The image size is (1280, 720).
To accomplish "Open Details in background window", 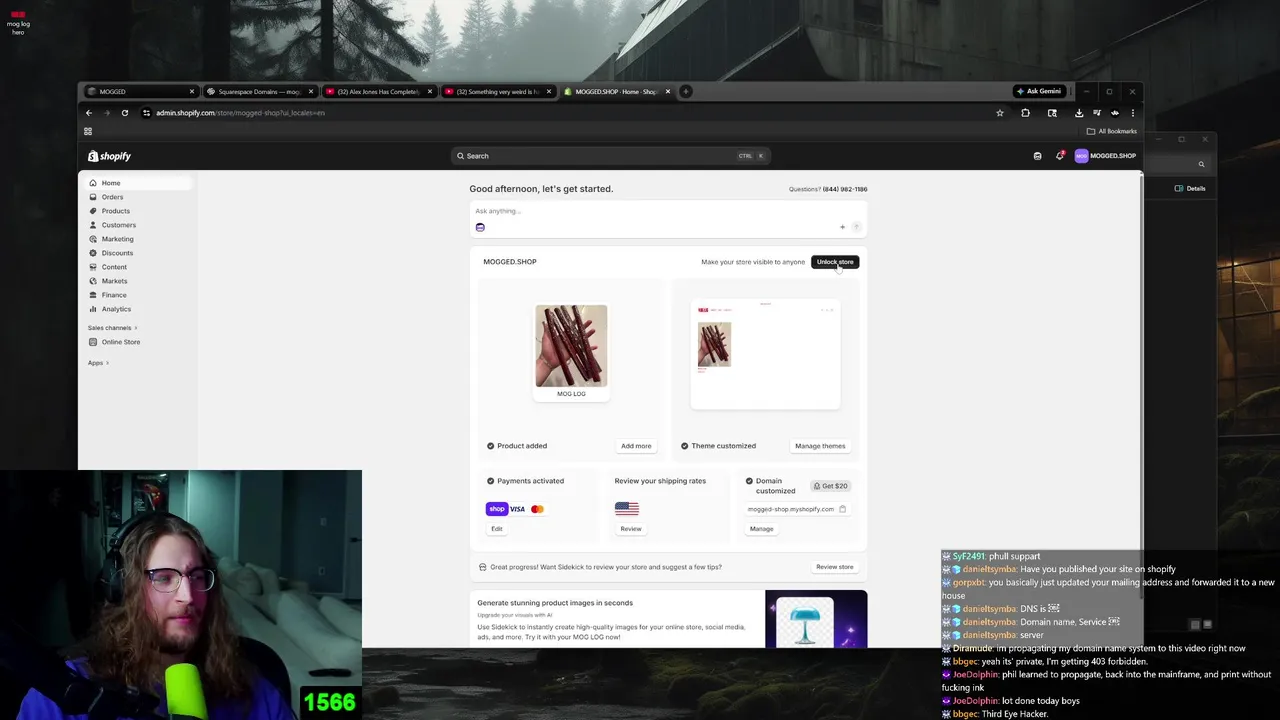I will click(x=1190, y=188).
